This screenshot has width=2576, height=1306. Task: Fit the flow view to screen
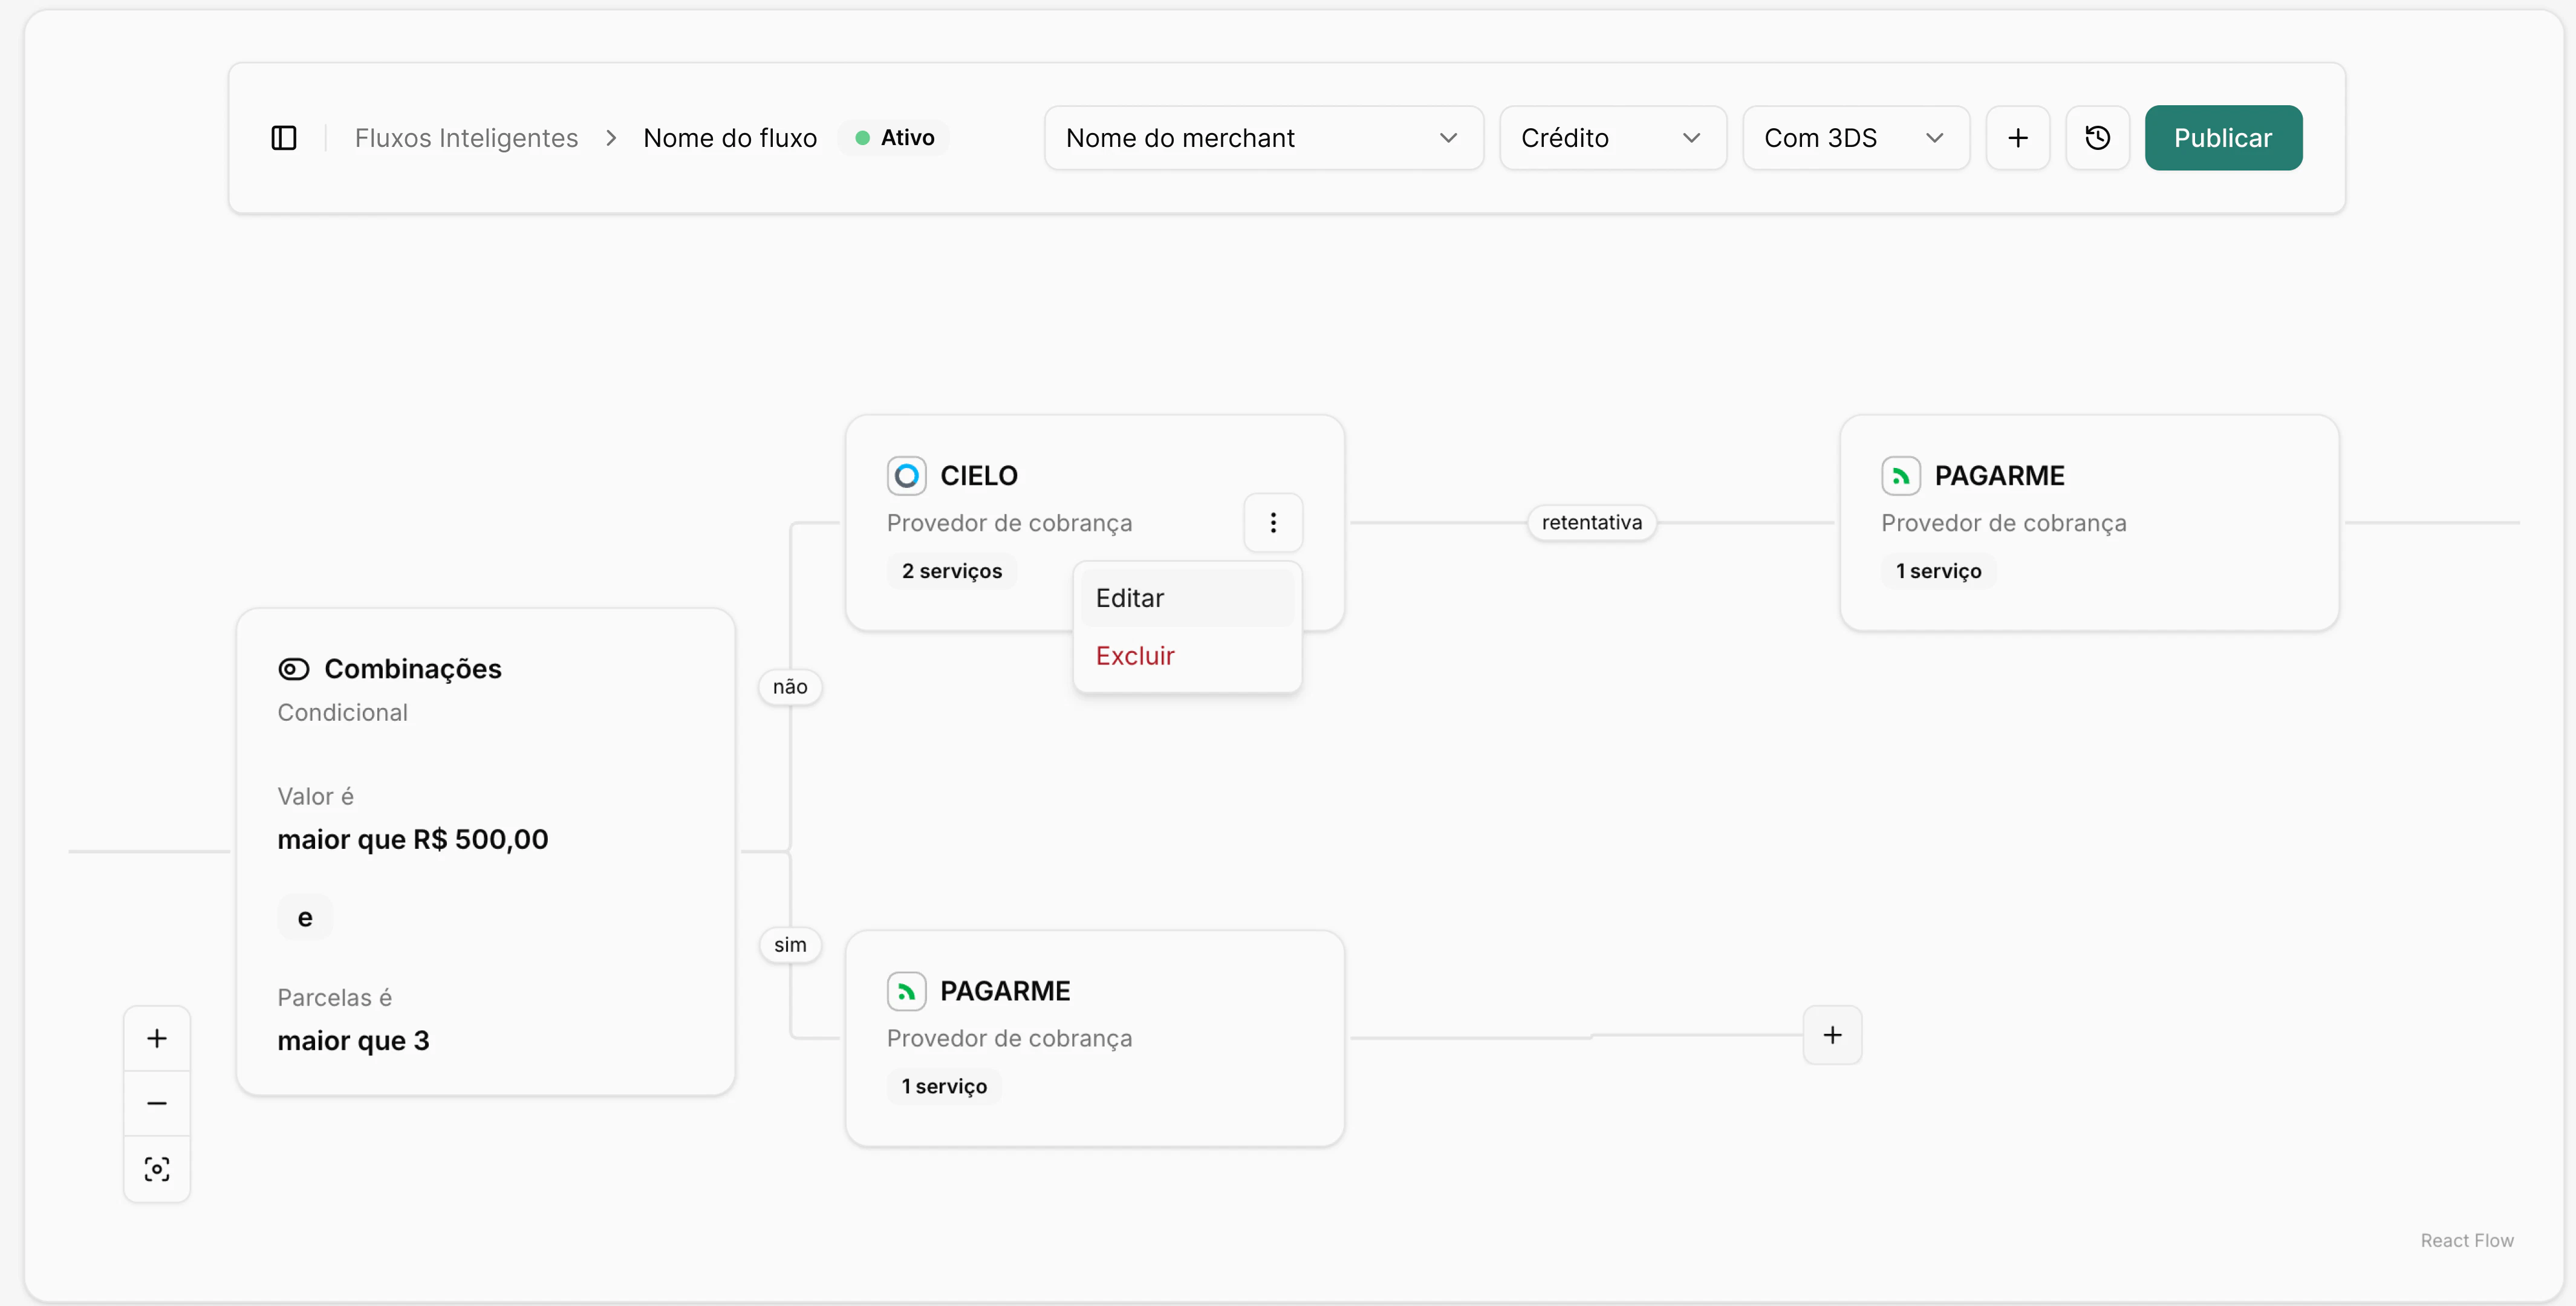[157, 1169]
